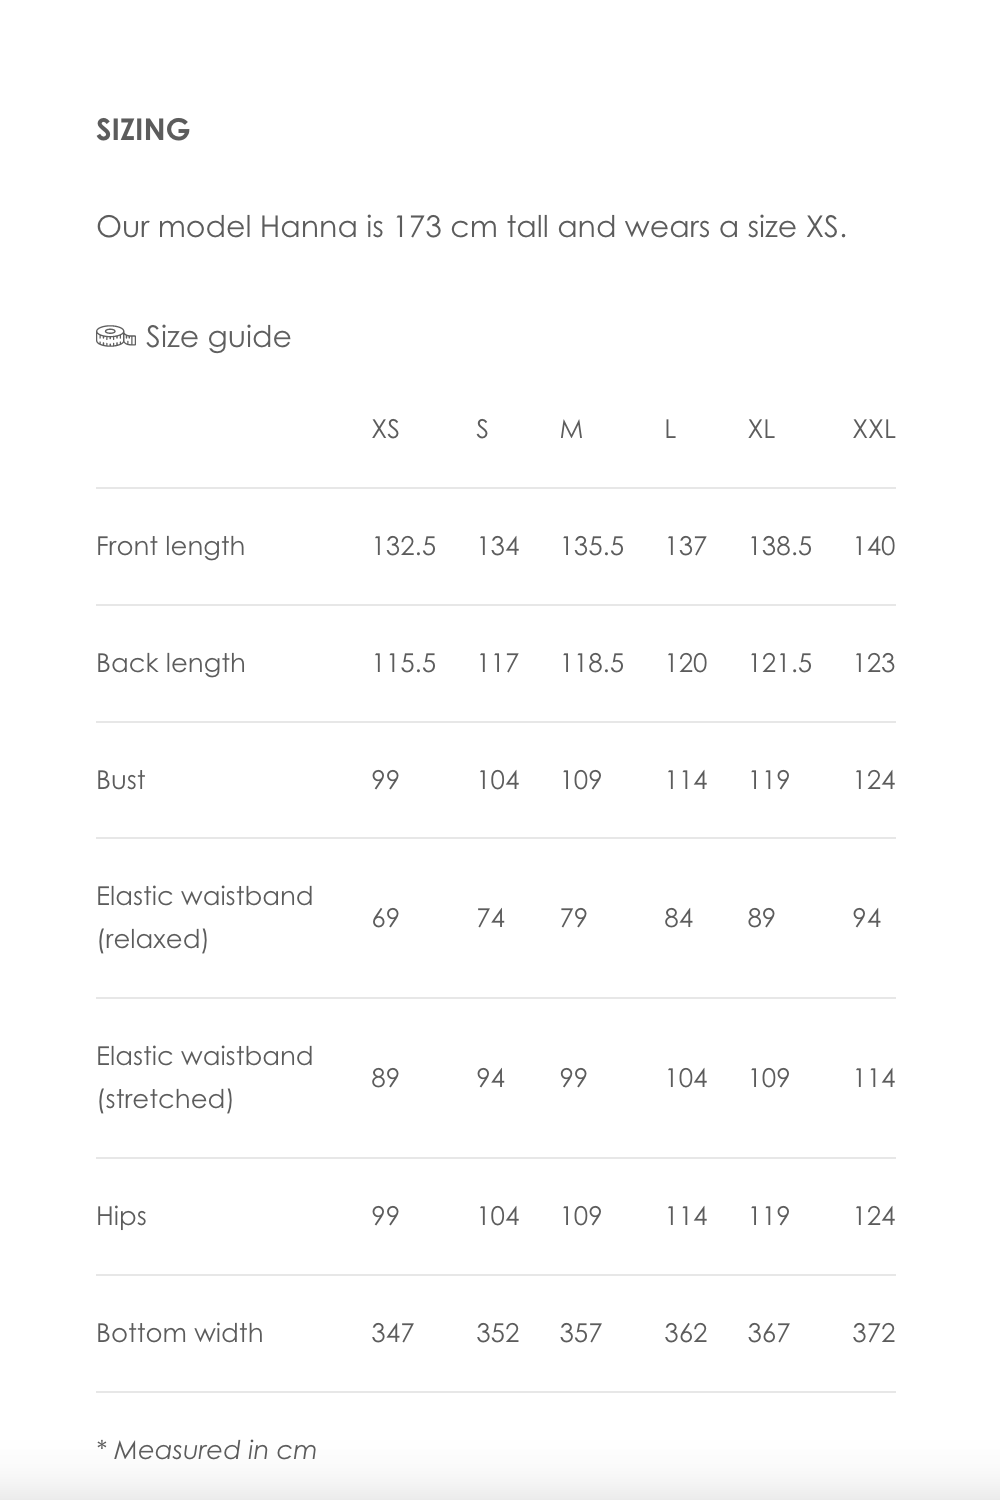This screenshot has height=1500, width=1000.
Task: Click the Bottom width row label
Action: click(x=179, y=1333)
